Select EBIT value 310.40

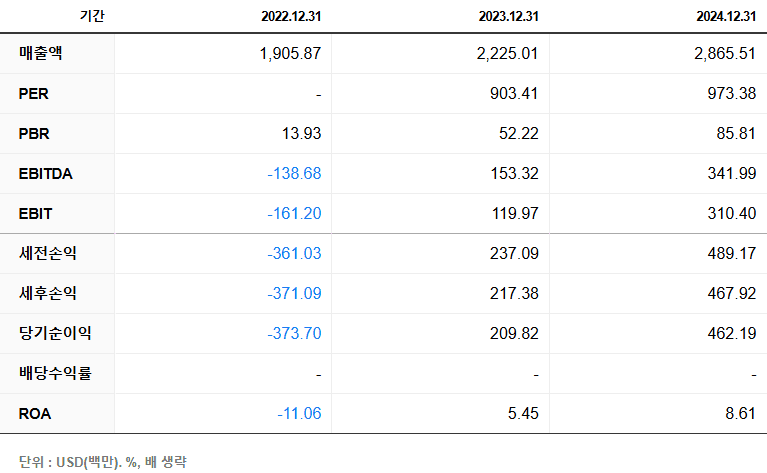(732, 214)
